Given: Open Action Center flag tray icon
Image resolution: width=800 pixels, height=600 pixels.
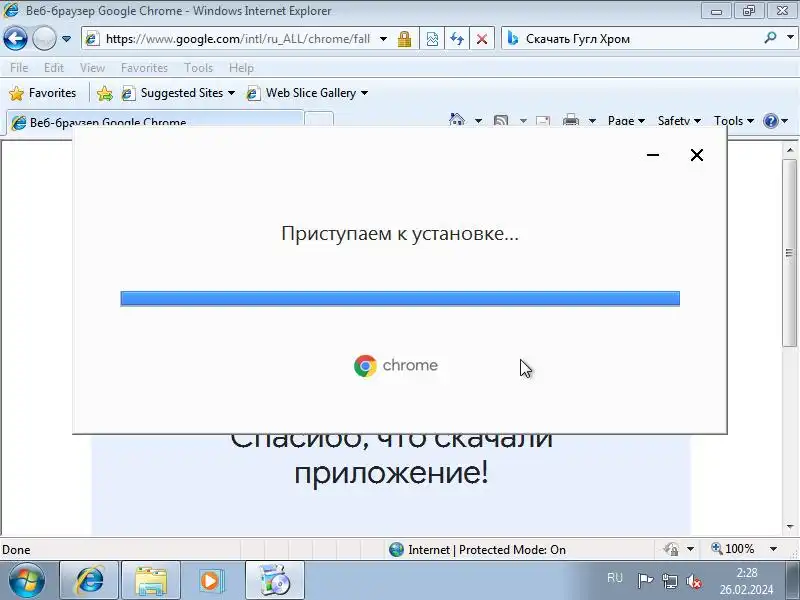Looking at the screenshot, I should pos(645,580).
